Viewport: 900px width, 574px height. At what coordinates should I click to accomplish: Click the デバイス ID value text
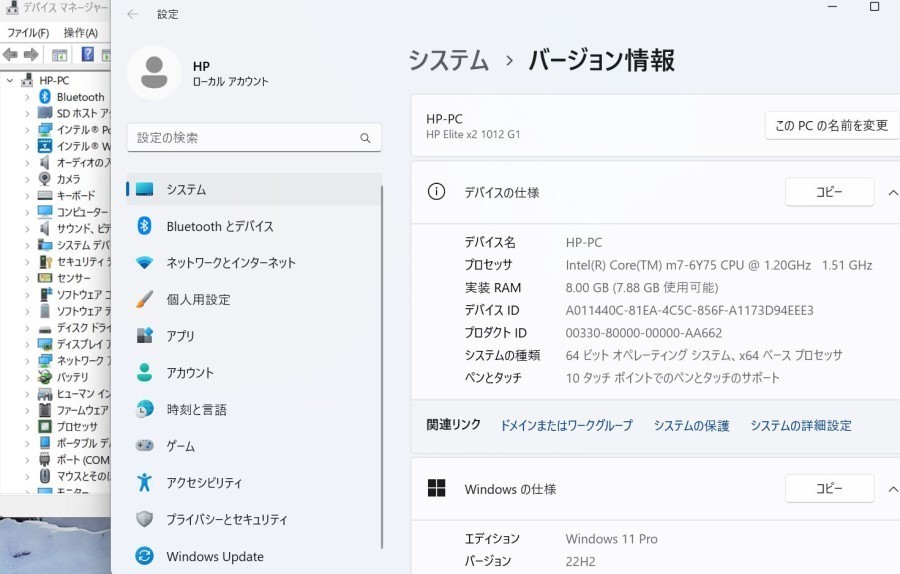[689, 311]
